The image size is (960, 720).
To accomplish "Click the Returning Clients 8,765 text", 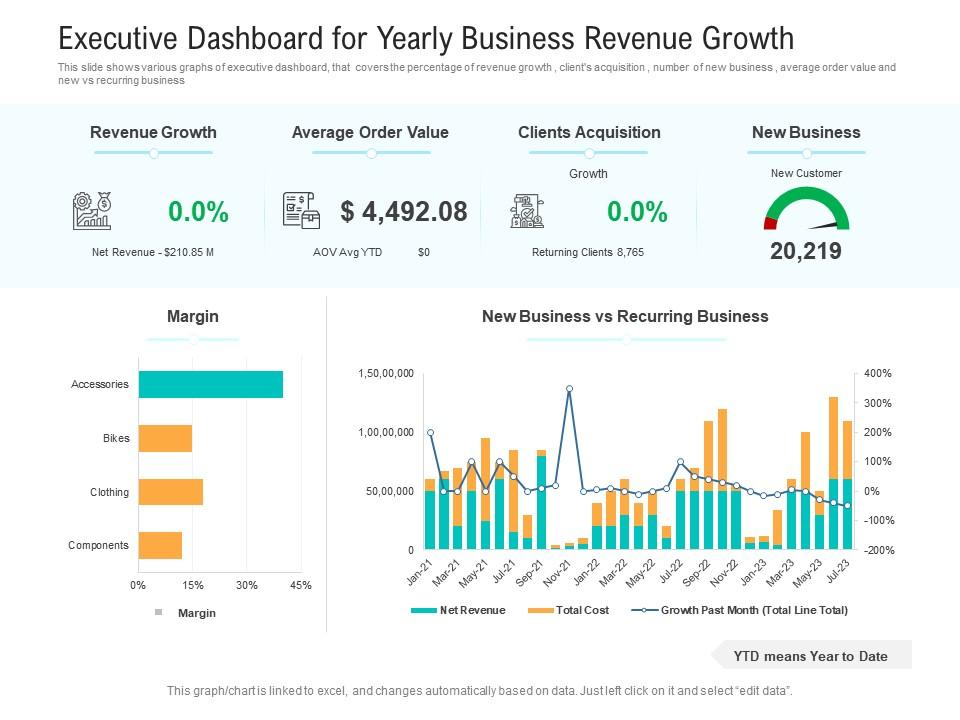I will [x=588, y=252].
